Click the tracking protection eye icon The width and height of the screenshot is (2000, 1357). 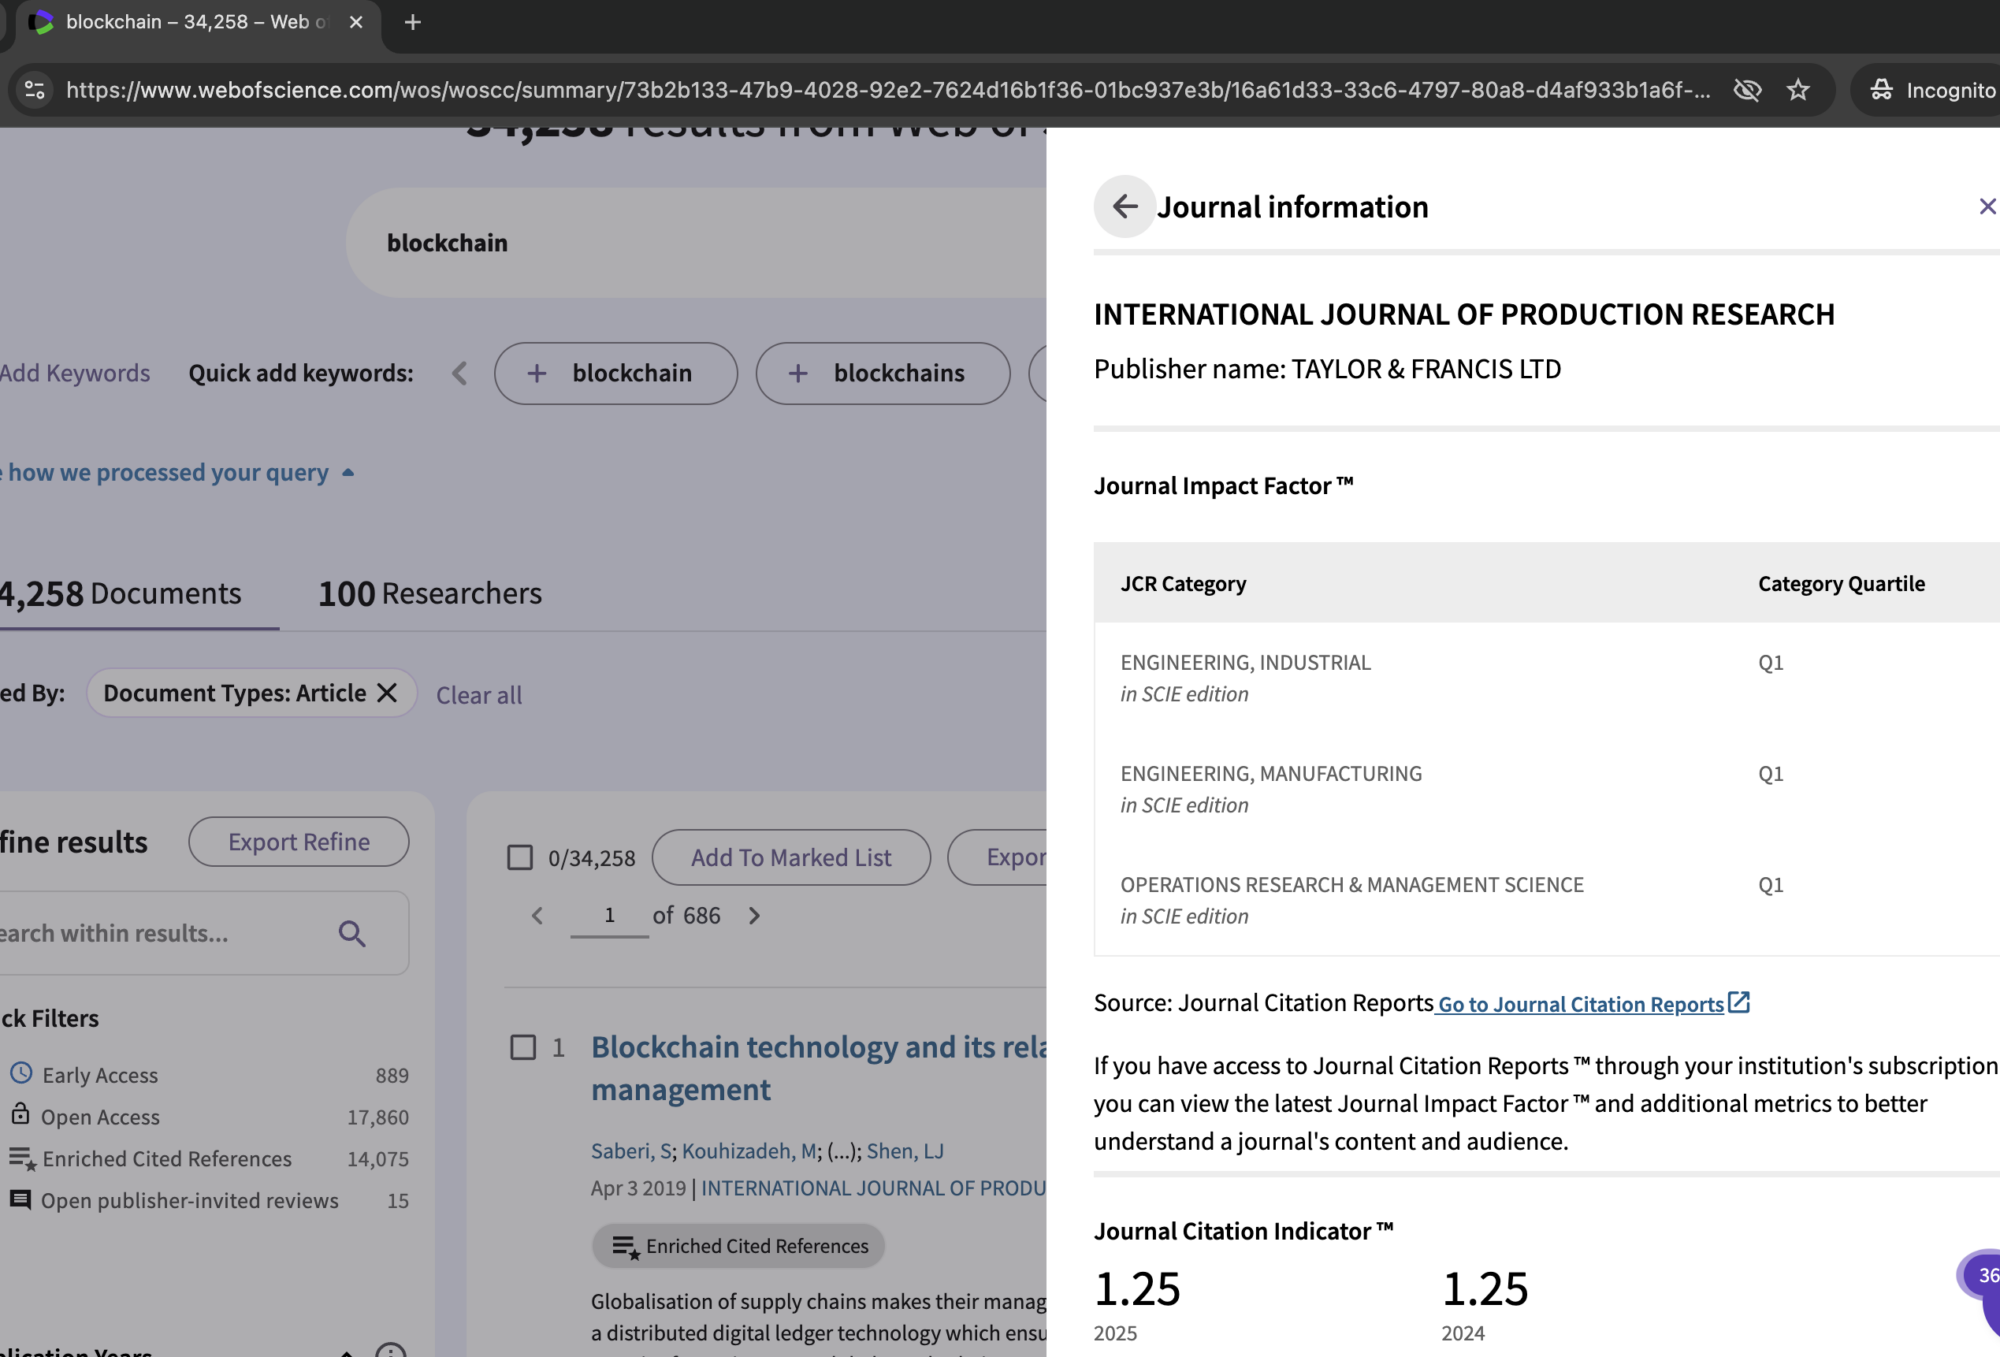(1747, 90)
